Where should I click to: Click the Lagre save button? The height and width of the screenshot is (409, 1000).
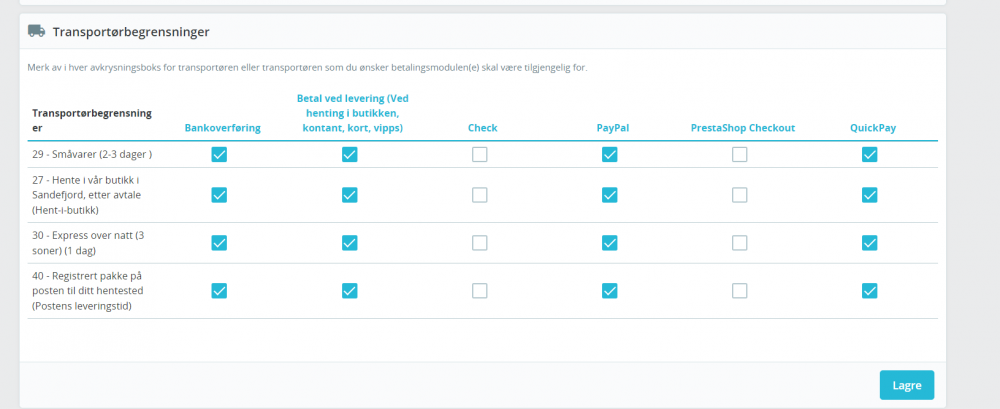[906, 385]
